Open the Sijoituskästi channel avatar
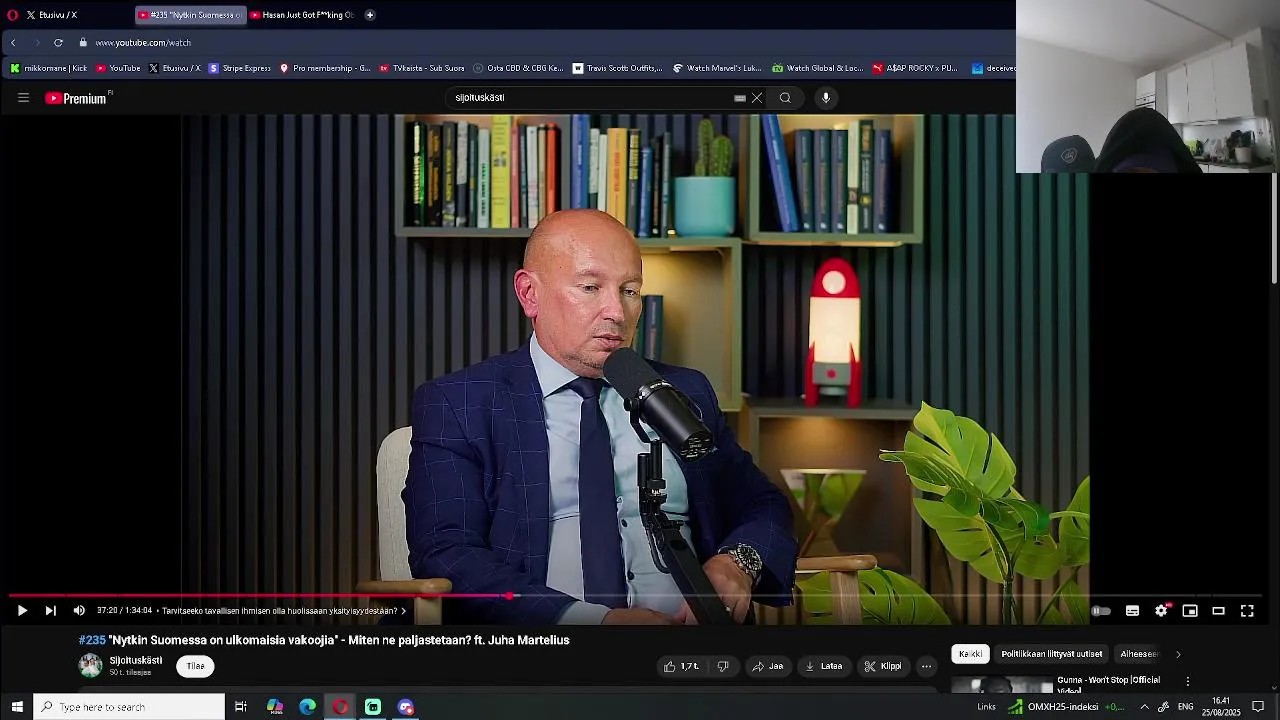This screenshot has width=1280, height=720. (91, 666)
